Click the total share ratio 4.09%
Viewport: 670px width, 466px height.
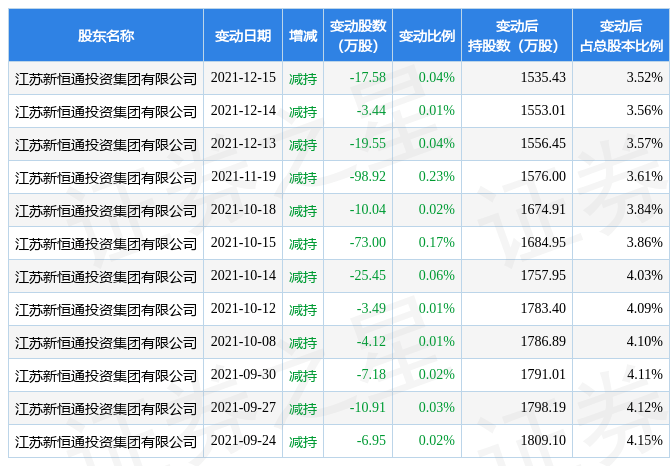(644, 308)
